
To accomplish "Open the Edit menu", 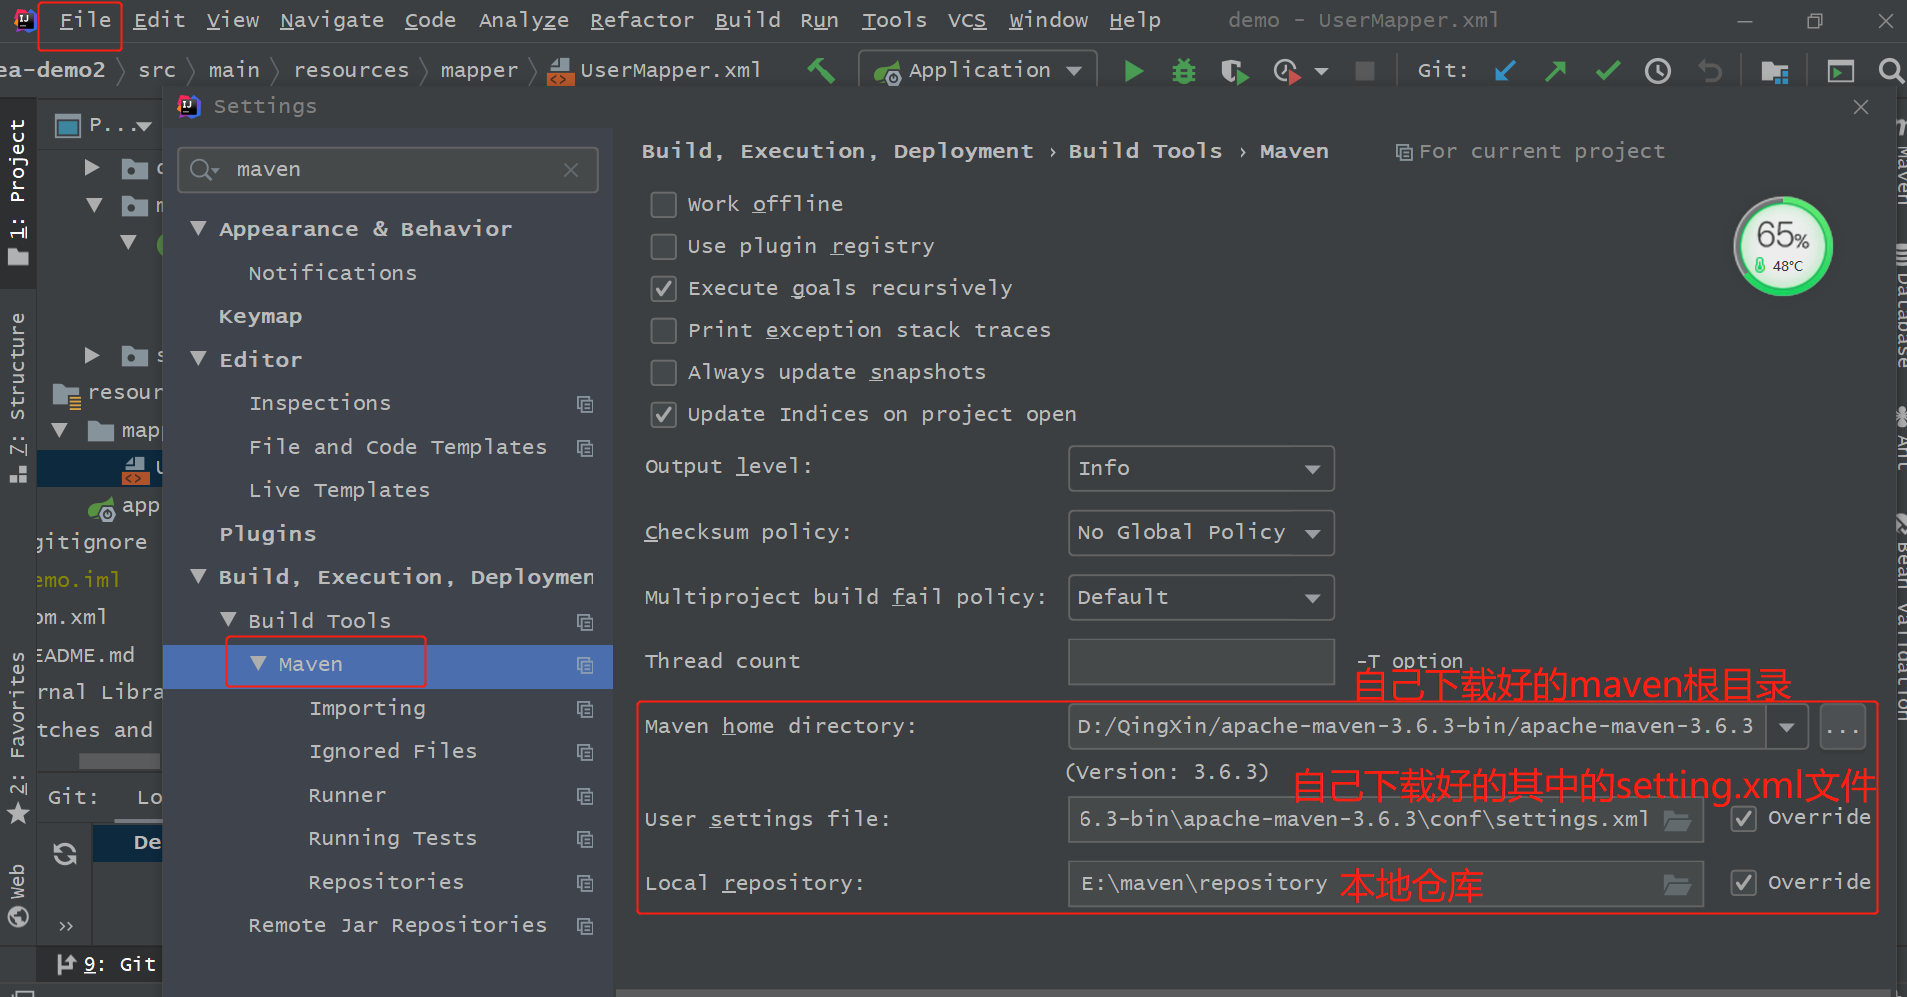I will click(159, 21).
